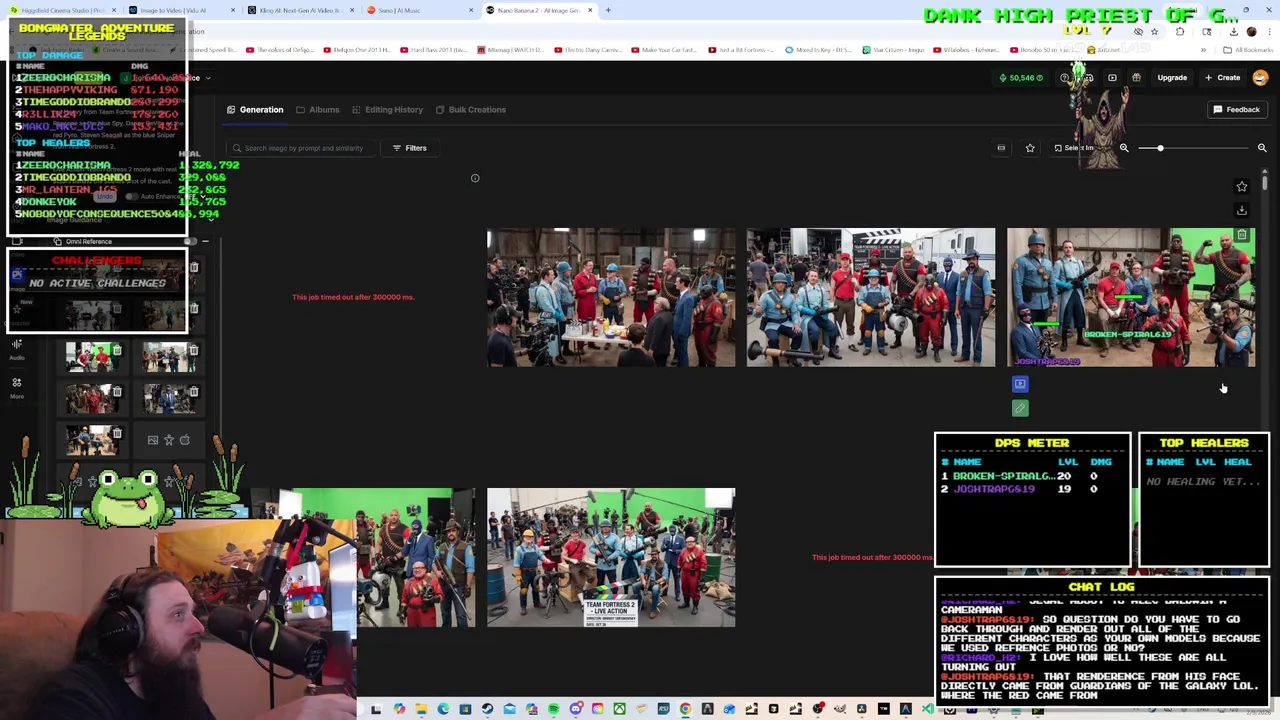The width and height of the screenshot is (1280, 720).
Task: Open the gift rewards icon in top bar
Action: [x=1136, y=78]
